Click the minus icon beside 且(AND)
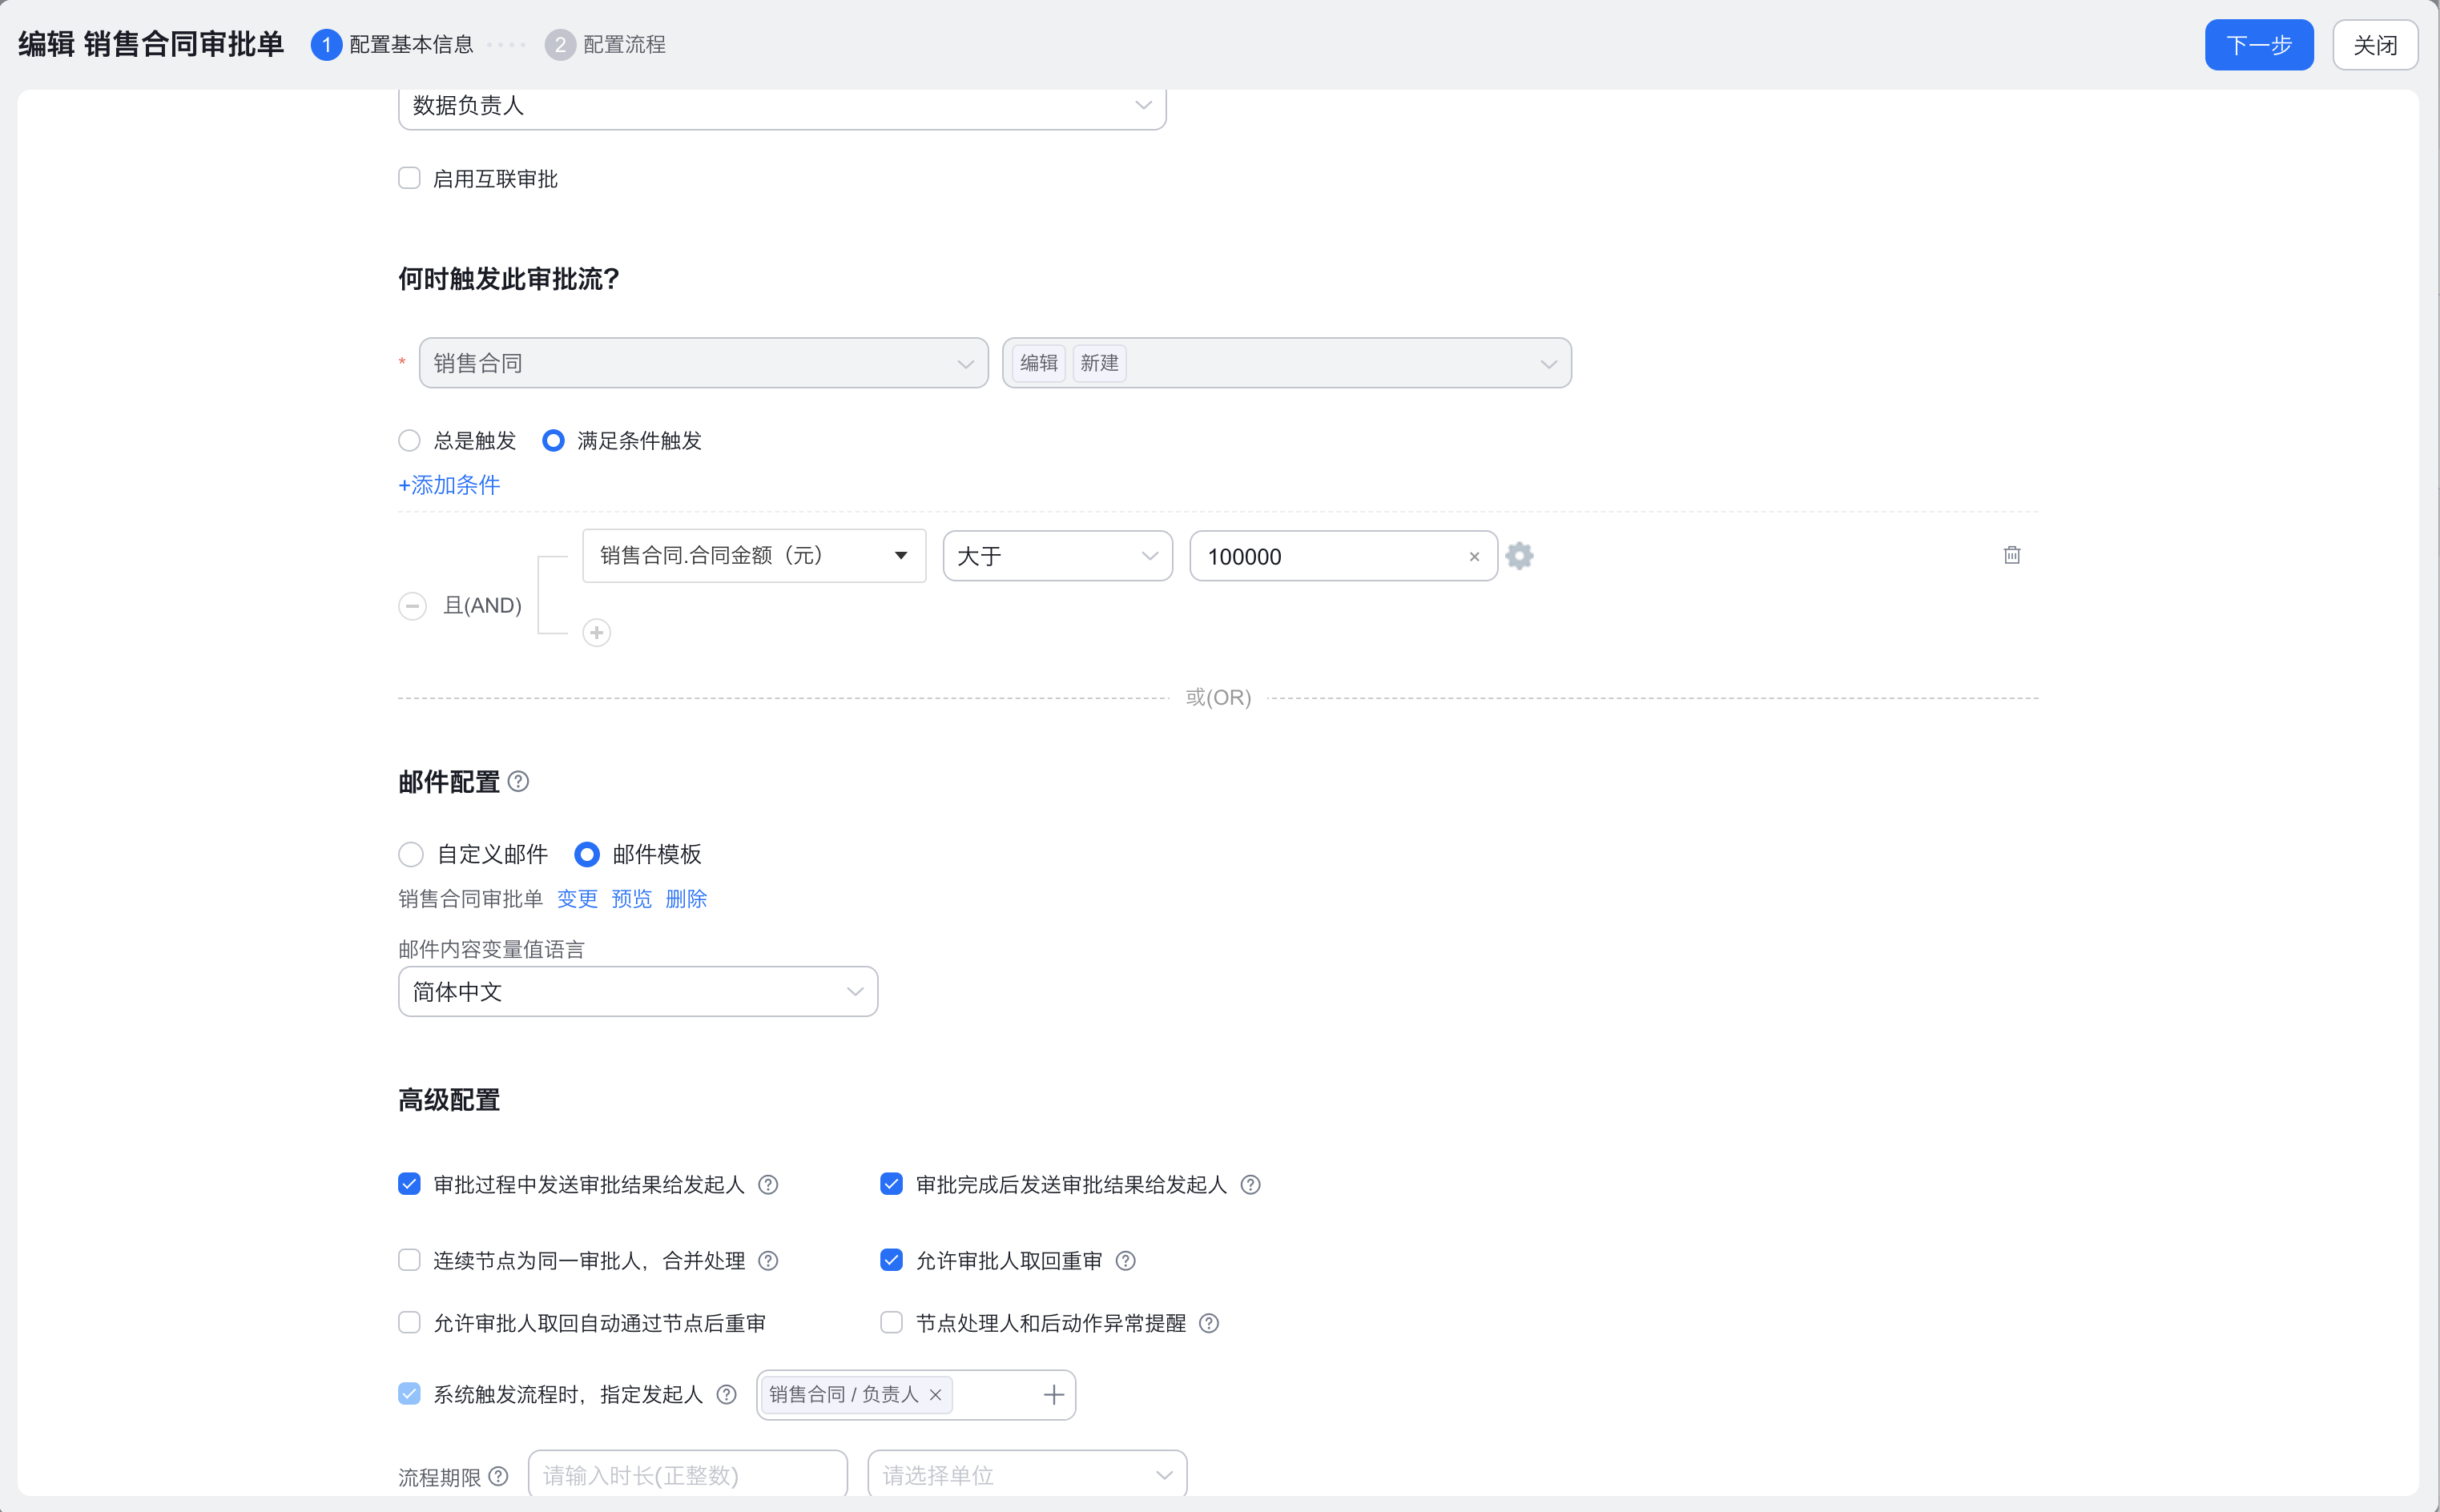The width and height of the screenshot is (2440, 1512). coord(412,606)
